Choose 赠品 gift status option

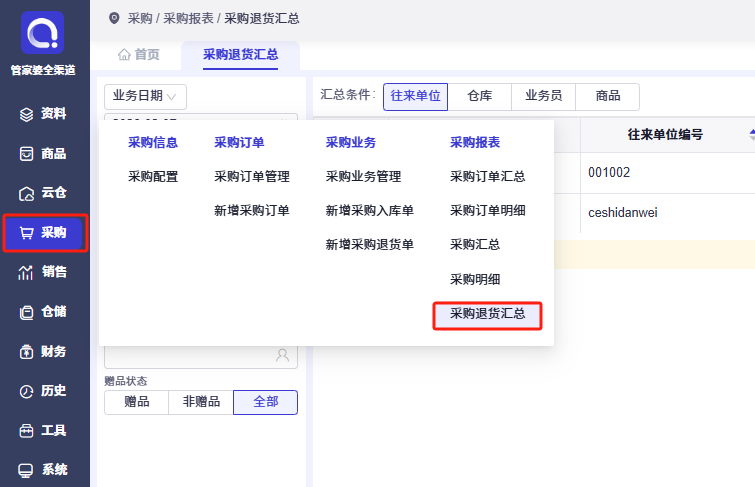tap(136, 402)
